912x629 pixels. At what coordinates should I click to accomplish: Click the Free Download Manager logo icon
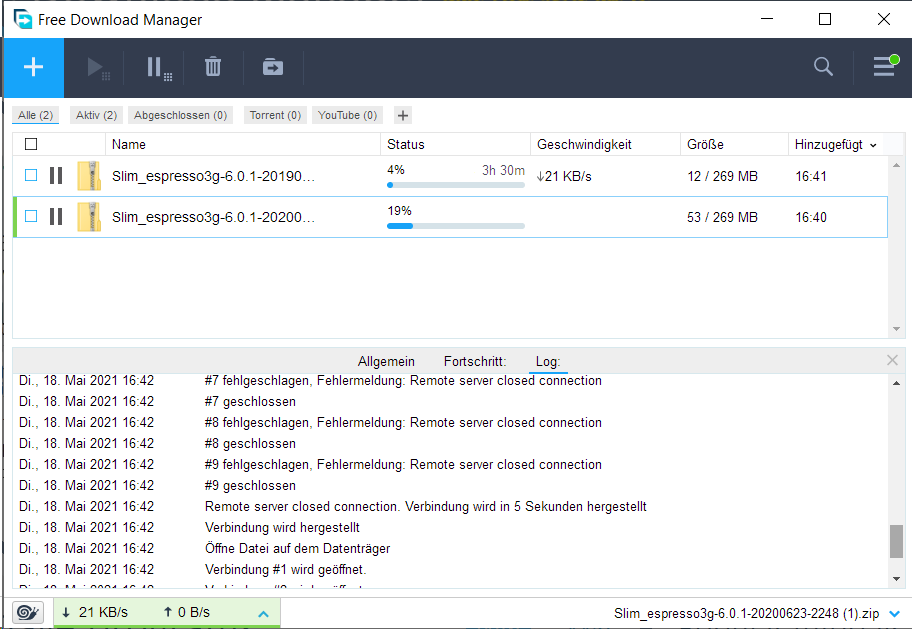(23, 19)
